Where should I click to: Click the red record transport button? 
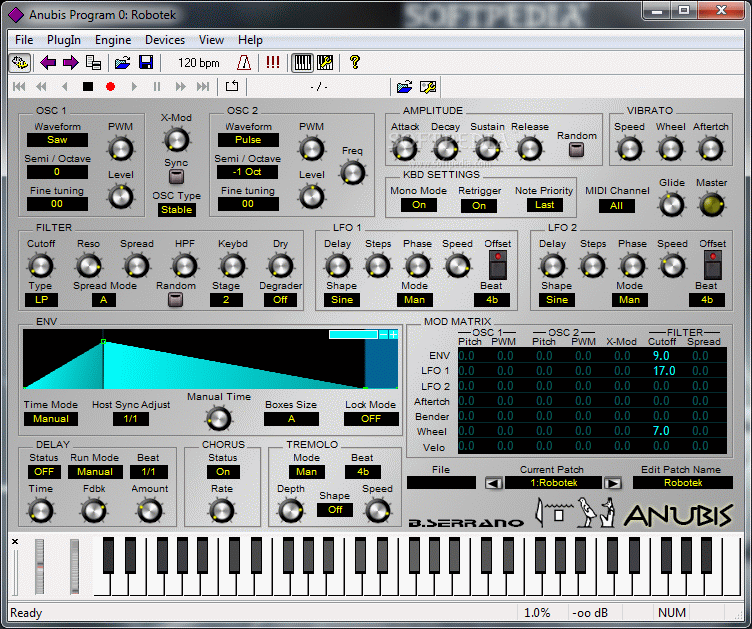coord(110,87)
